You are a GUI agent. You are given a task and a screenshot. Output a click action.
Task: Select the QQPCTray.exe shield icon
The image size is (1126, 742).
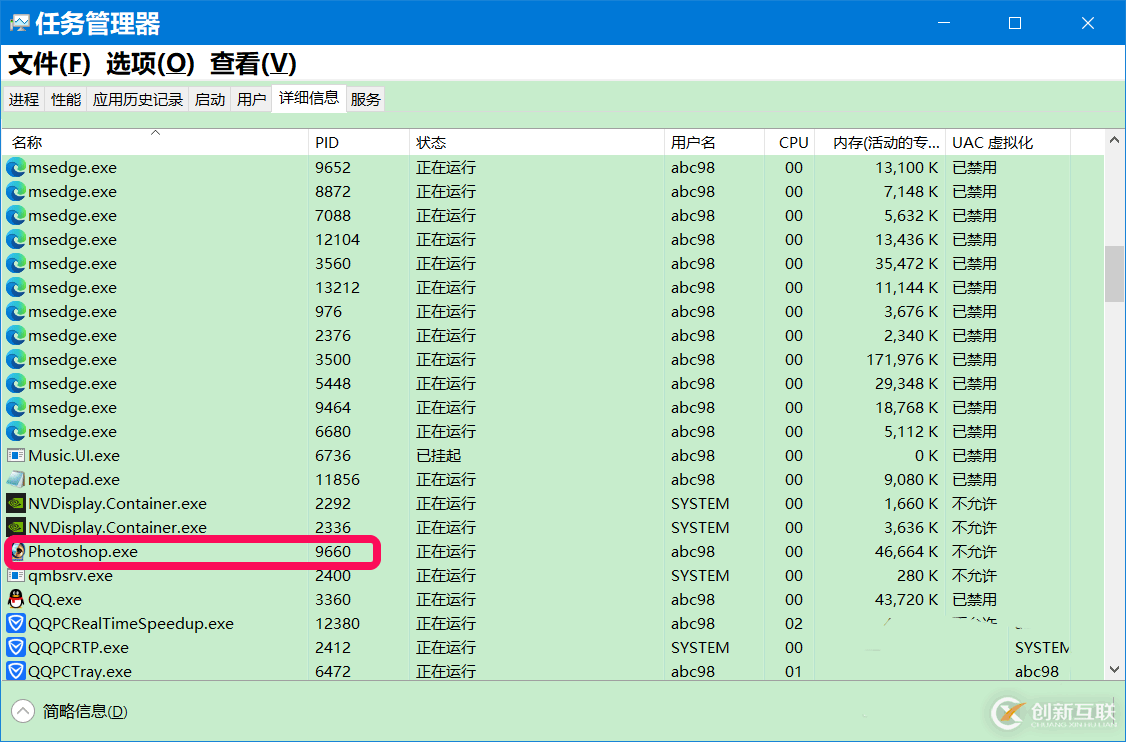point(16,672)
